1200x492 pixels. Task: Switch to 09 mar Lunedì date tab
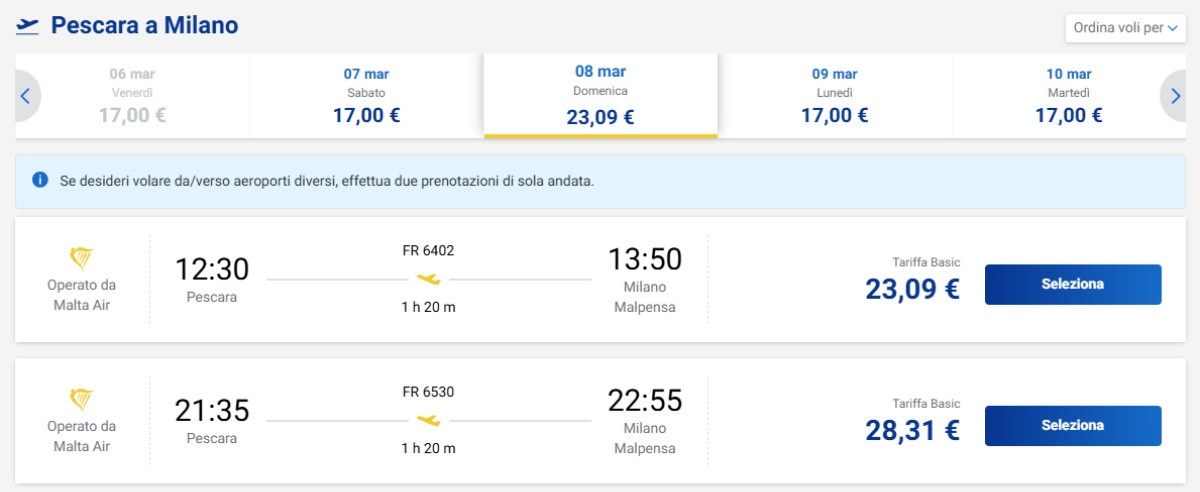coord(834,96)
